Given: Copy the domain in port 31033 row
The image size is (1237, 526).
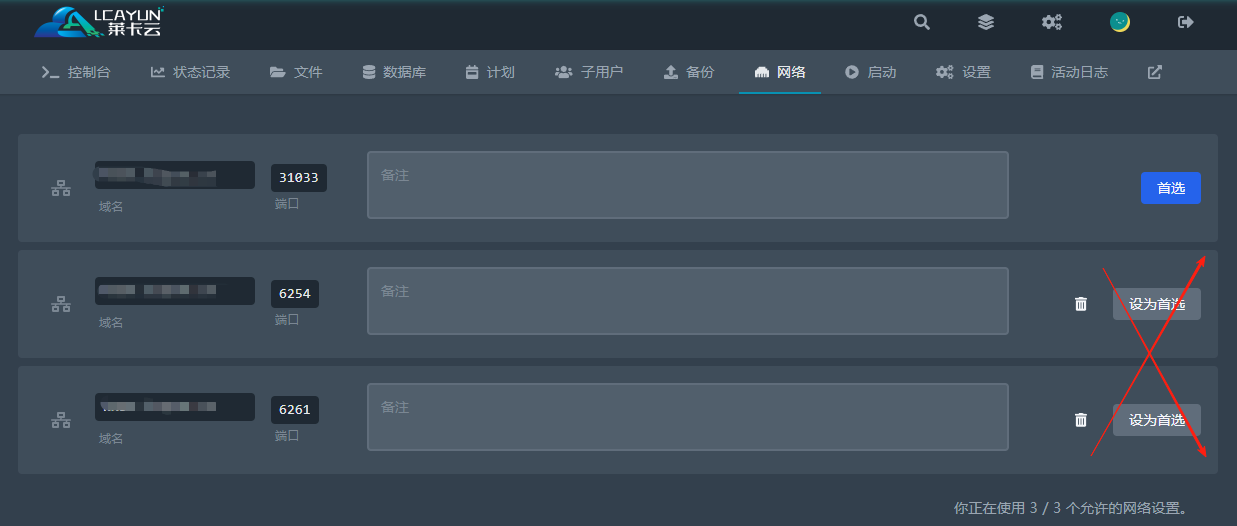Looking at the screenshot, I should [x=174, y=175].
